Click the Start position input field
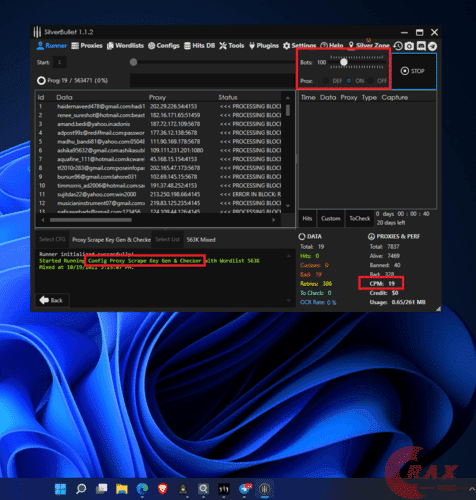The width and height of the screenshot is (476, 500). 60,62
